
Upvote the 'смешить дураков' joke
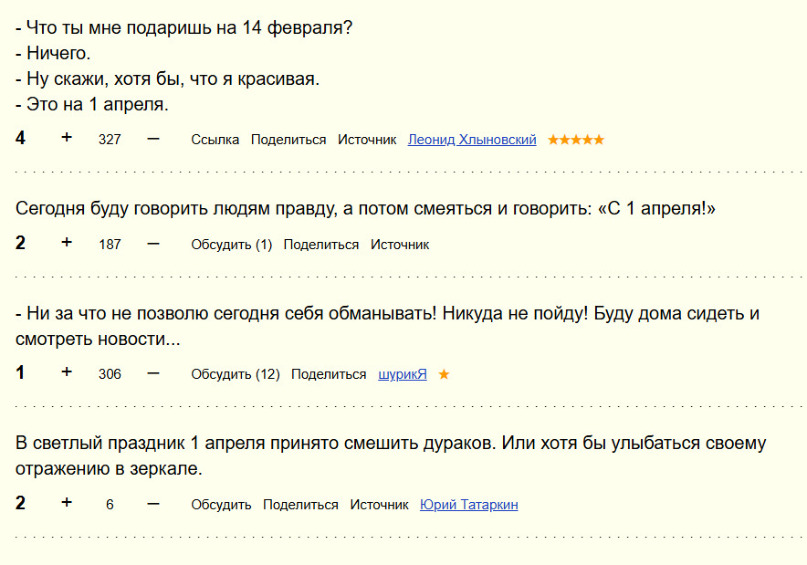67,503
